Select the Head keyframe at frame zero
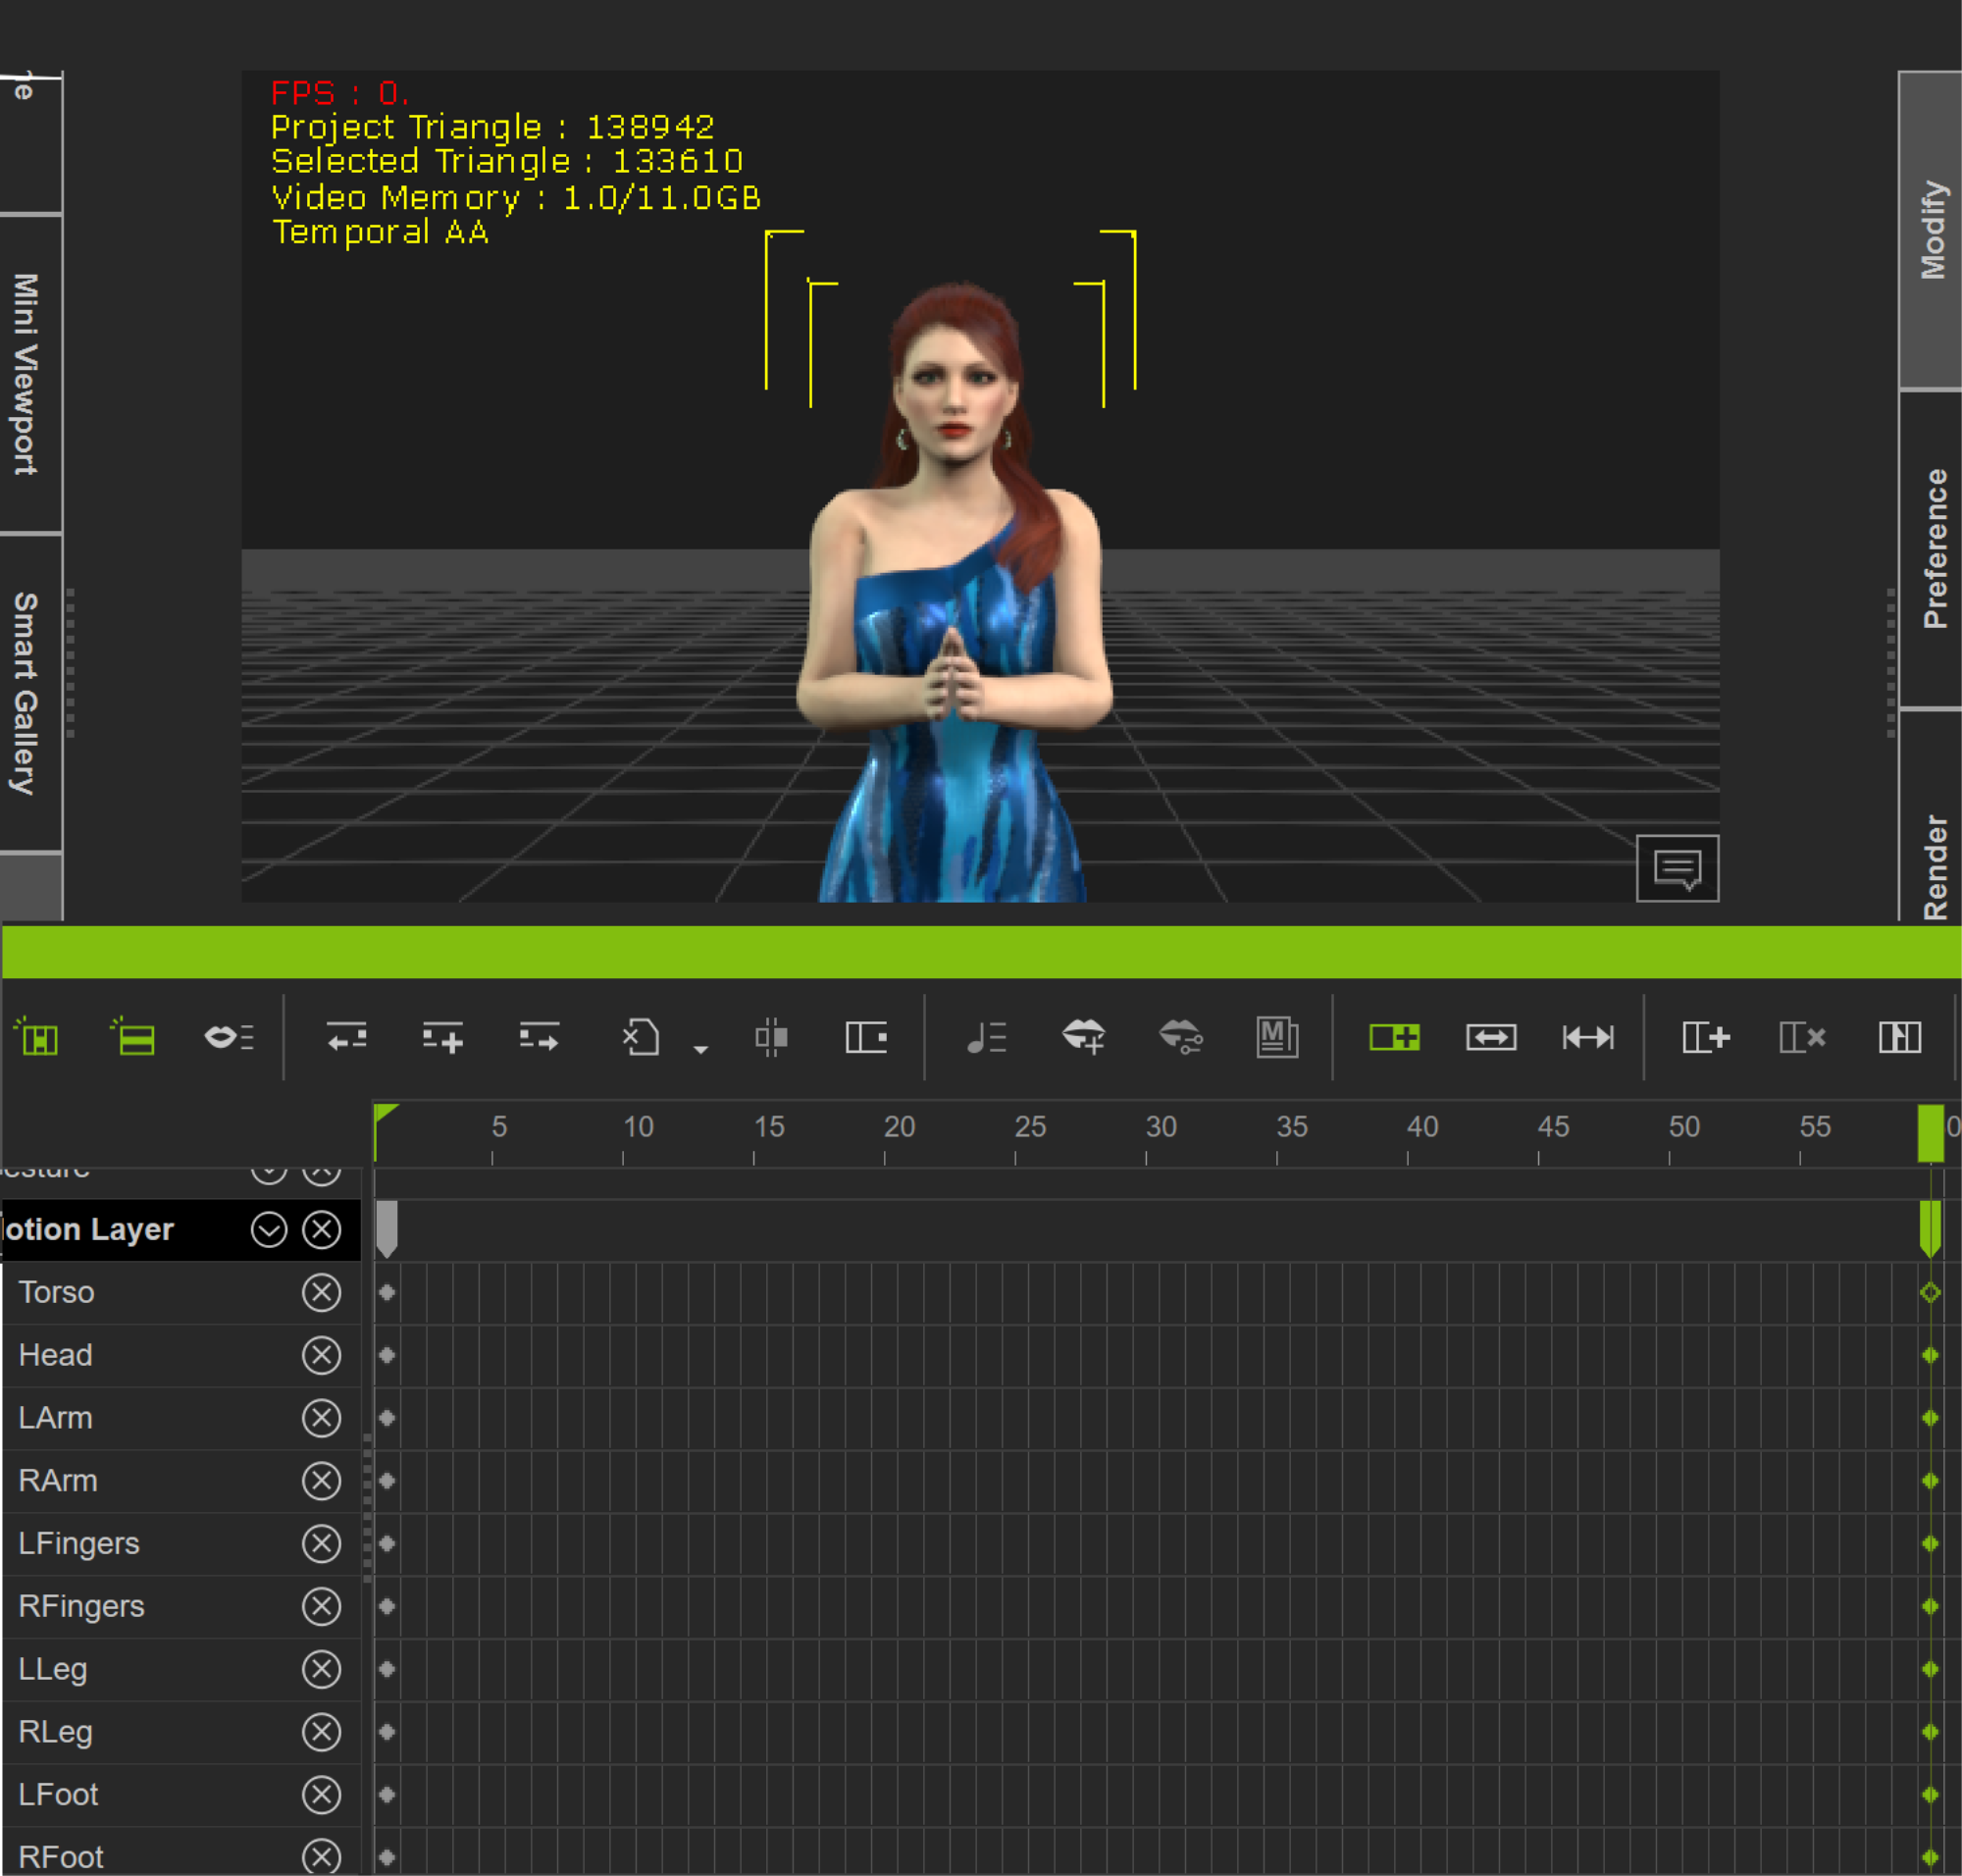The width and height of the screenshot is (1962, 1876). [387, 1355]
